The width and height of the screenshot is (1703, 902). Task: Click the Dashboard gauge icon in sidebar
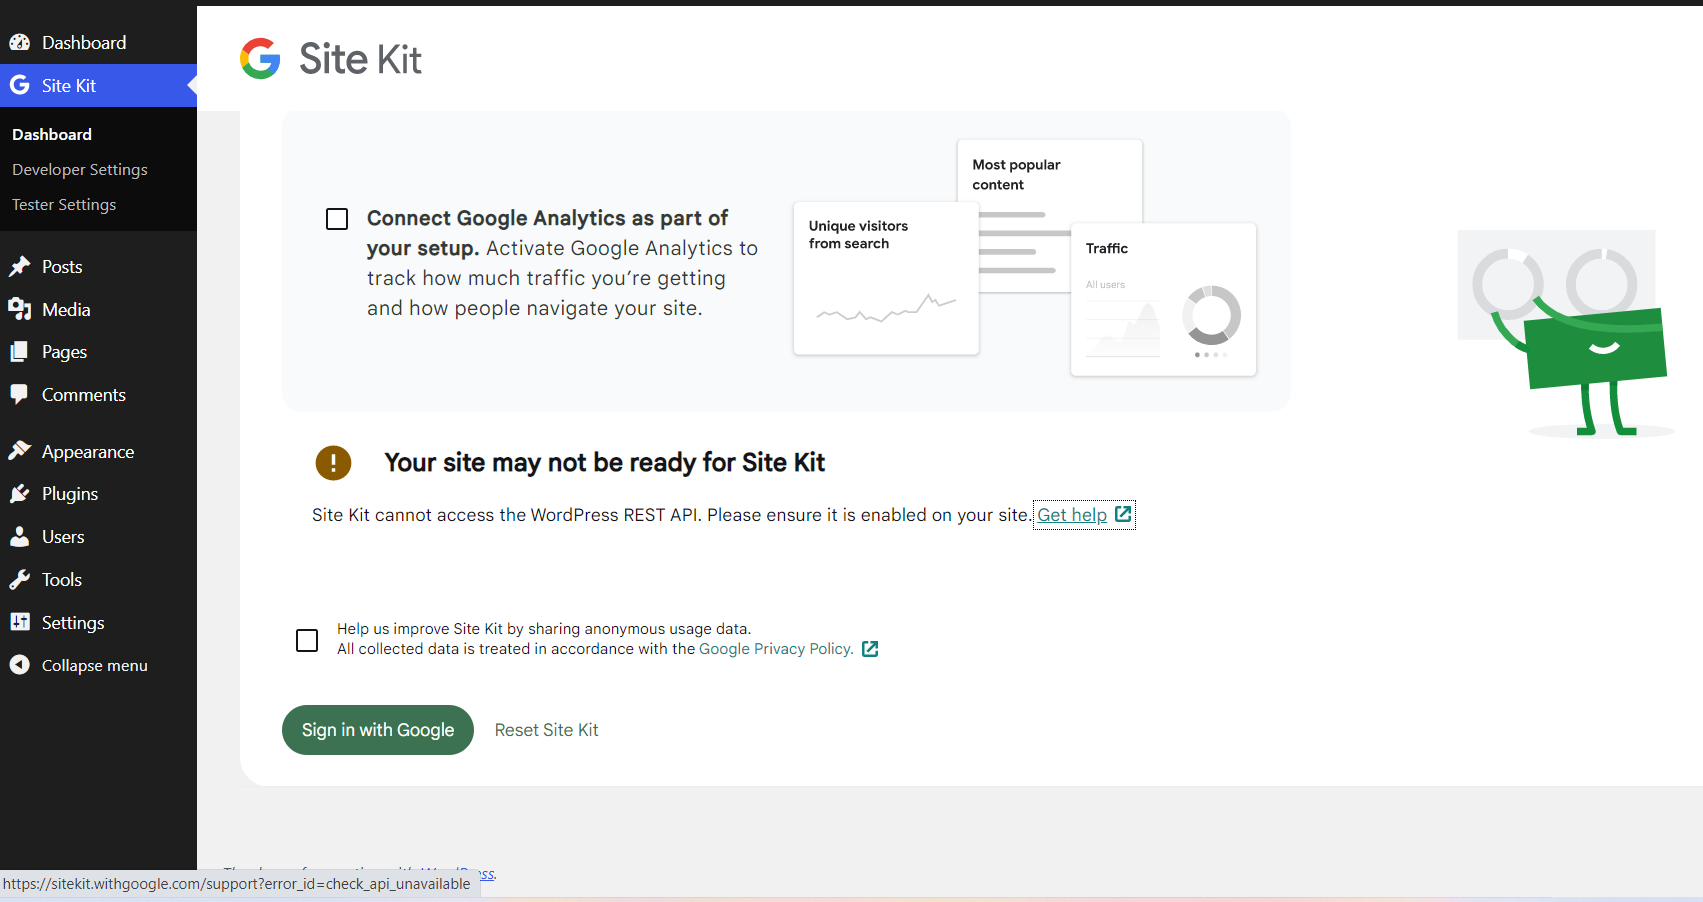pos(20,43)
